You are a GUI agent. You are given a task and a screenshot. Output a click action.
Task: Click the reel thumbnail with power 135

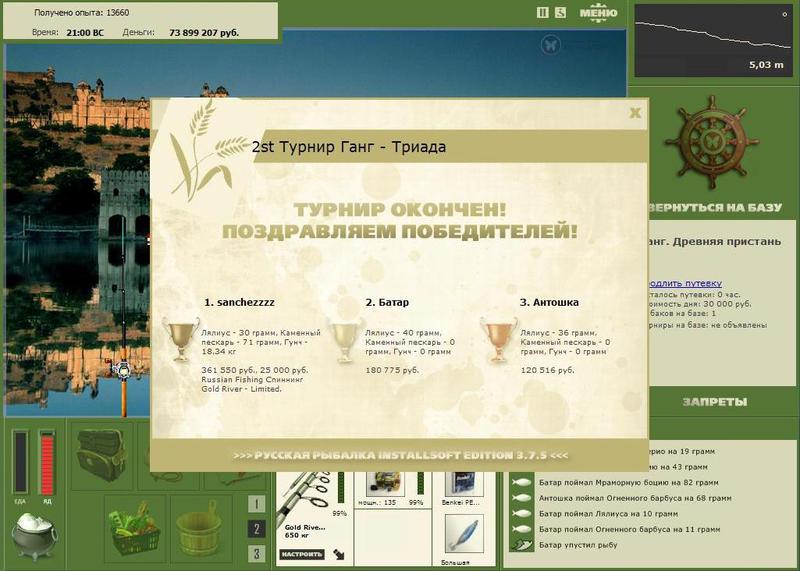tap(386, 484)
